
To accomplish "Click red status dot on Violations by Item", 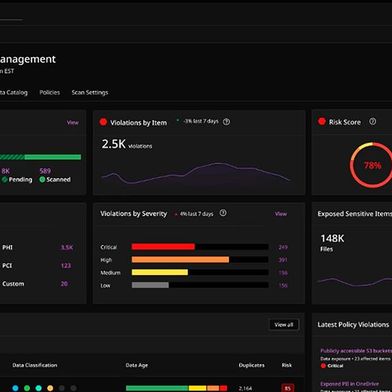I will click(103, 122).
